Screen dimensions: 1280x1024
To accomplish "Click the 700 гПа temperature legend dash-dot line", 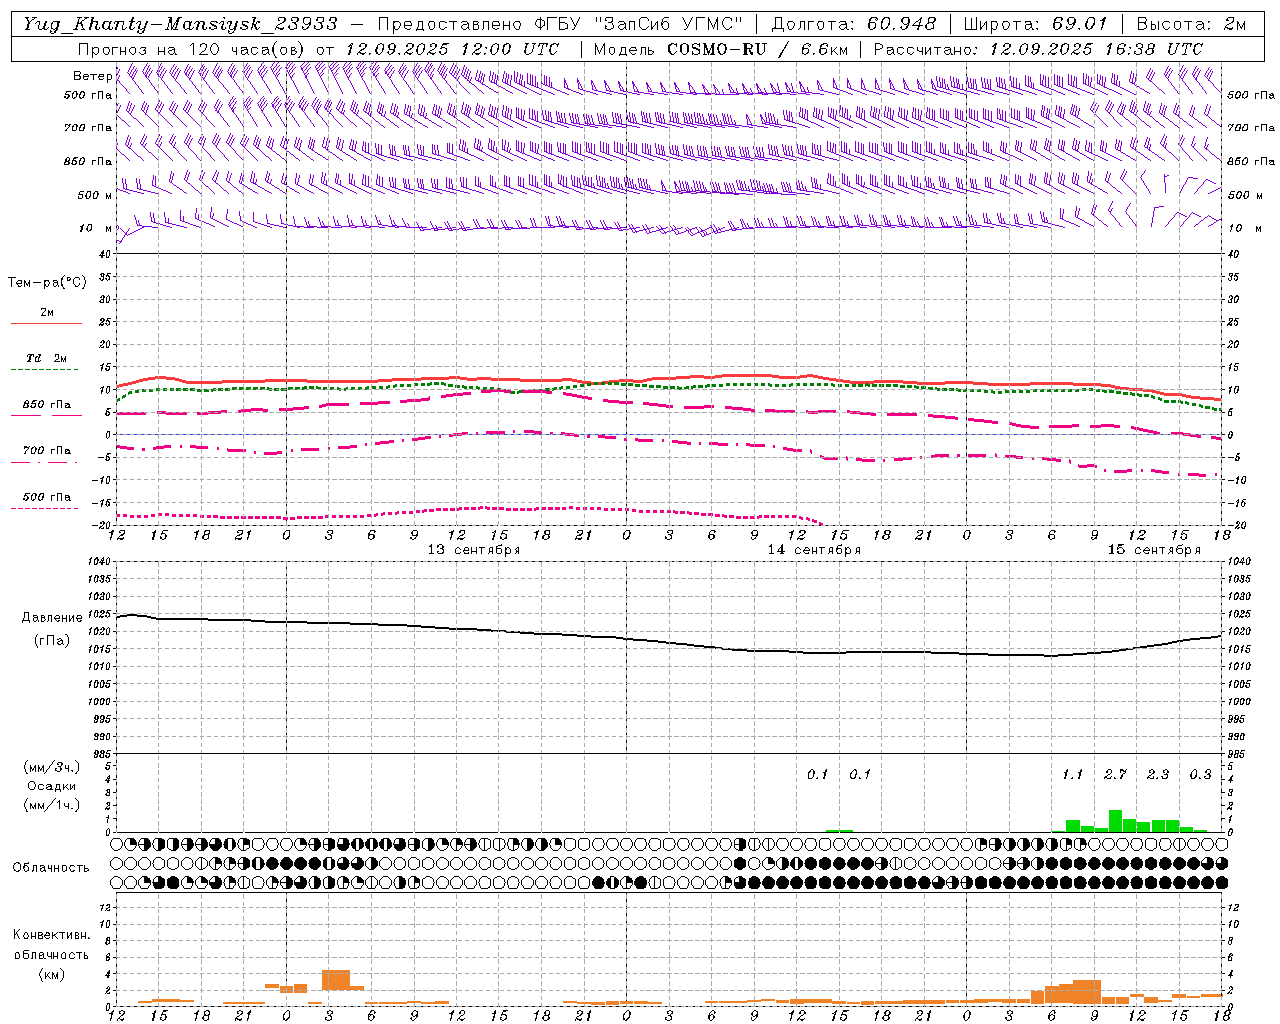I will (46, 462).
